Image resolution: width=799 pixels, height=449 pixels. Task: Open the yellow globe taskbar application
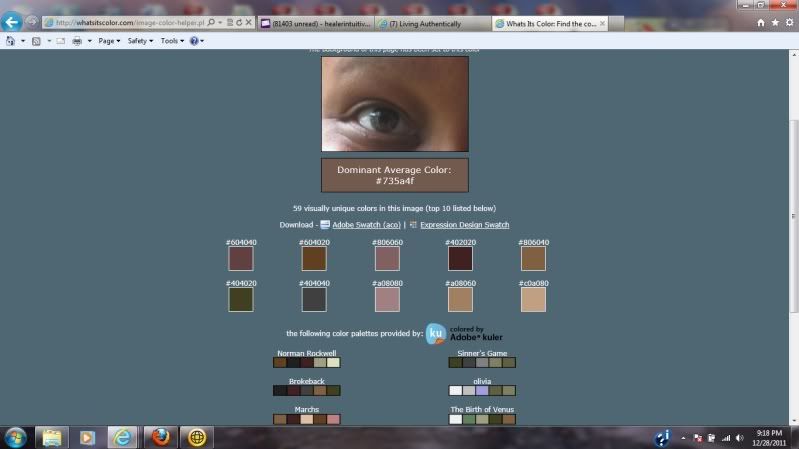pyautogui.click(x=197, y=438)
